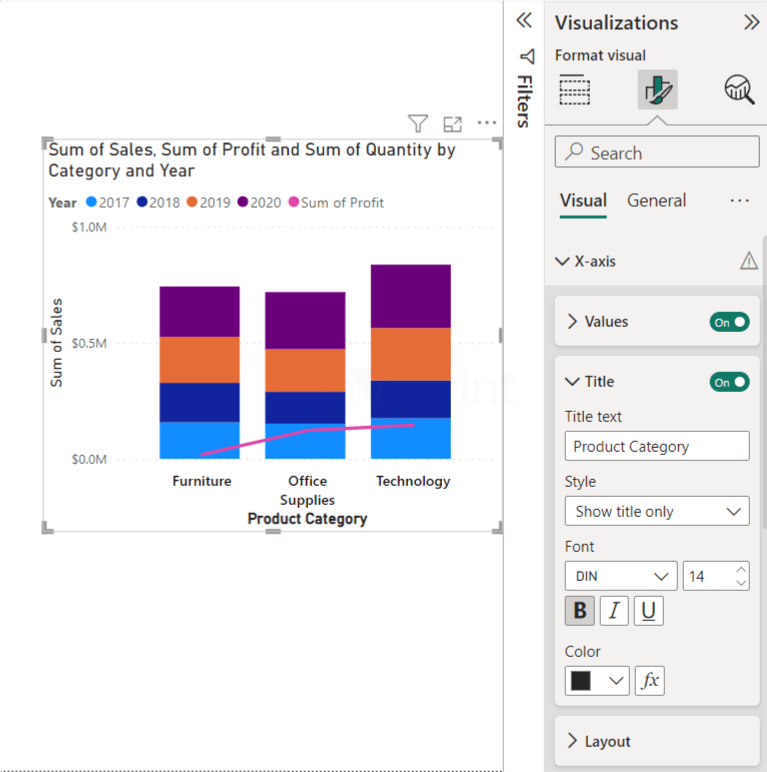Select the Office Supplies 2018 dark blue segment
767x772 pixels.
(305, 408)
